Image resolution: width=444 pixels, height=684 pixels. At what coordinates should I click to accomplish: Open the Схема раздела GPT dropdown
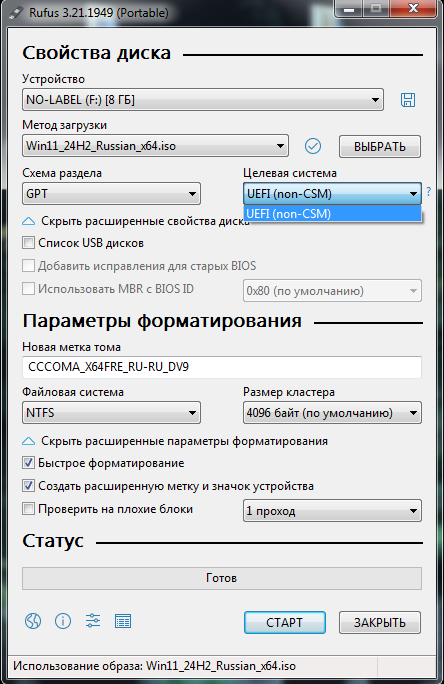pyautogui.click(x=111, y=194)
